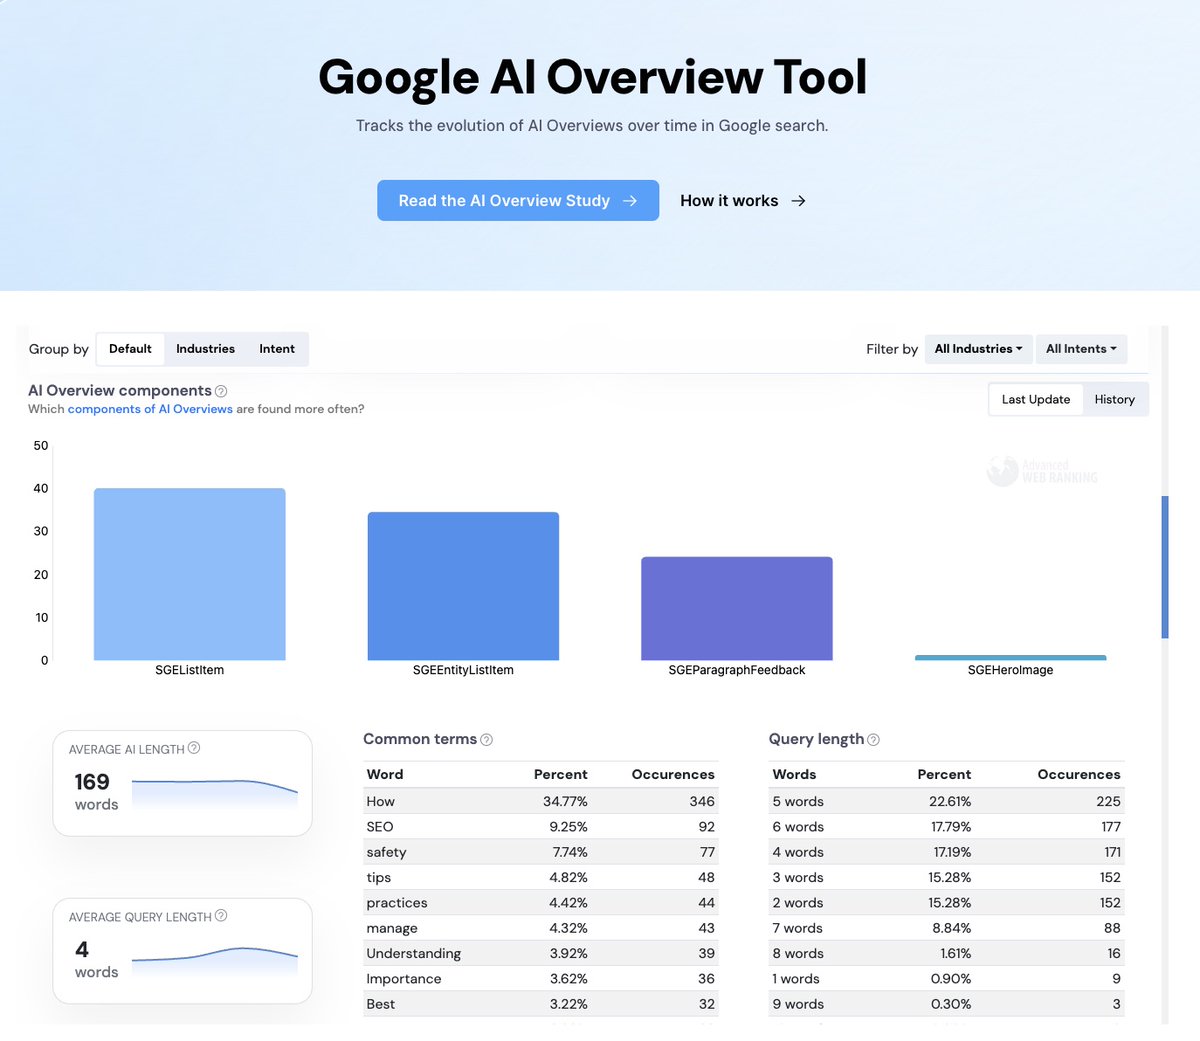Open the All Industries filter dropdown
This screenshot has width=1200, height=1041.
[x=977, y=349]
